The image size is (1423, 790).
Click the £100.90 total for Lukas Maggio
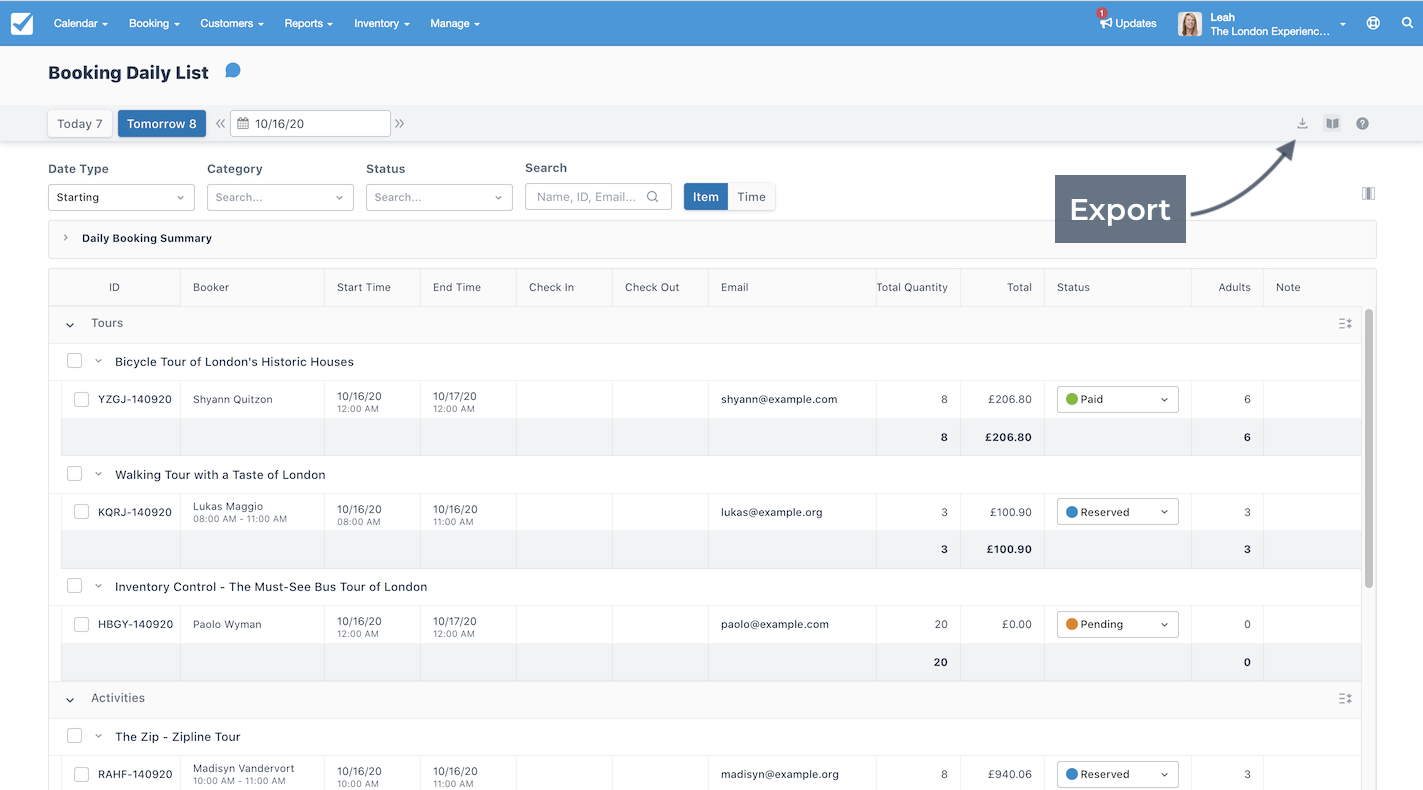pos(1011,512)
